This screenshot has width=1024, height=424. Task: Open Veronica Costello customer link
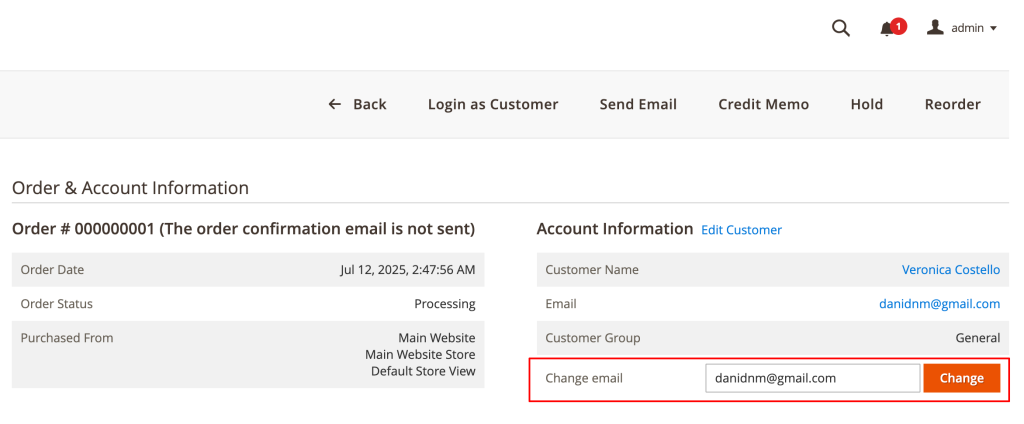950,270
